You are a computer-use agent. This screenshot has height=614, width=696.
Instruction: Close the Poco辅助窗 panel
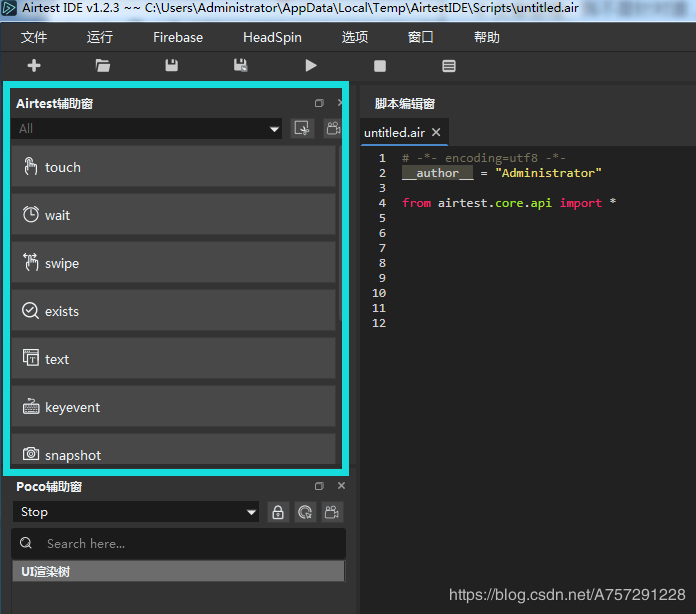(x=341, y=486)
